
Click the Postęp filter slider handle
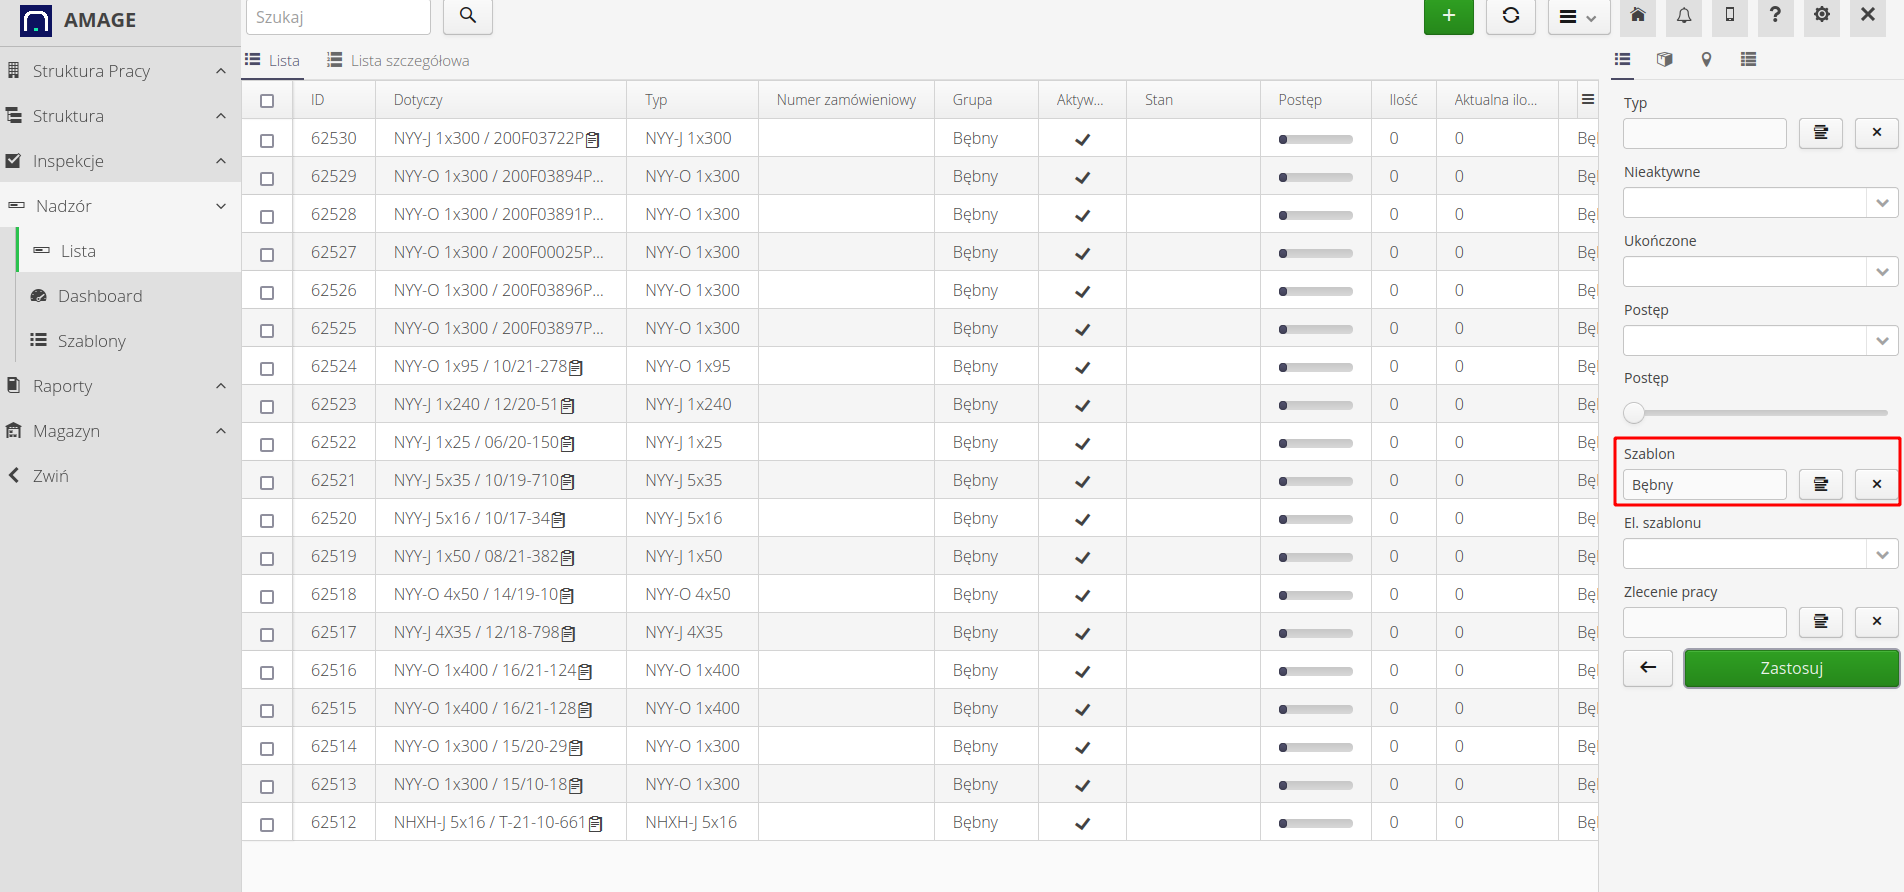1634,412
